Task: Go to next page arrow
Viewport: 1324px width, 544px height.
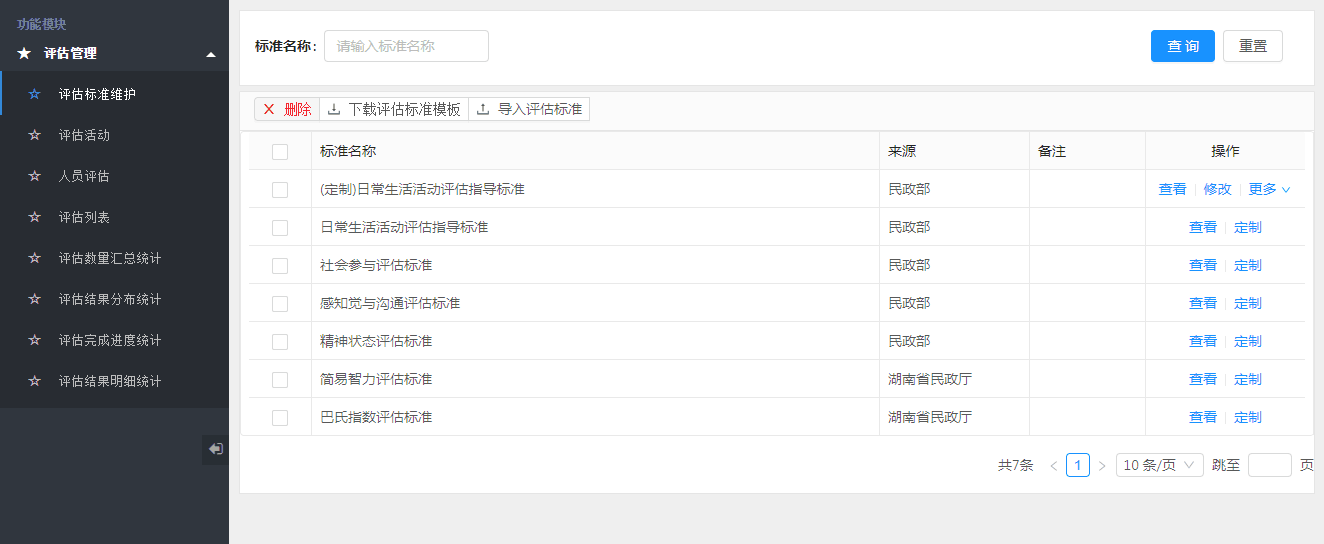Action: point(1102,465)
